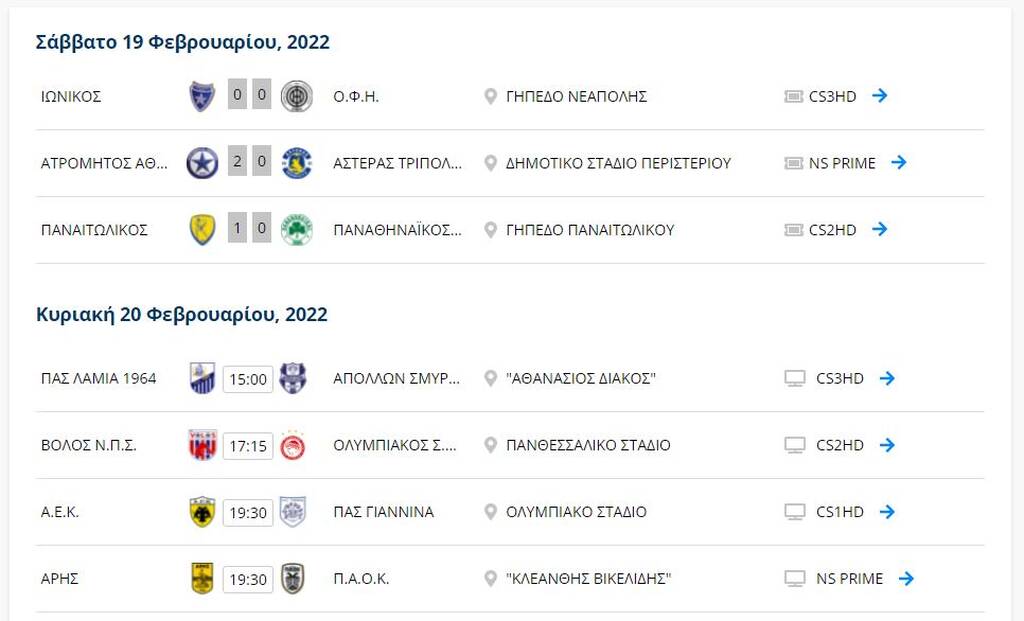Click the Olympiakos red crest
The height and width of the screenshot is (621, 1024).
(293, 445)
